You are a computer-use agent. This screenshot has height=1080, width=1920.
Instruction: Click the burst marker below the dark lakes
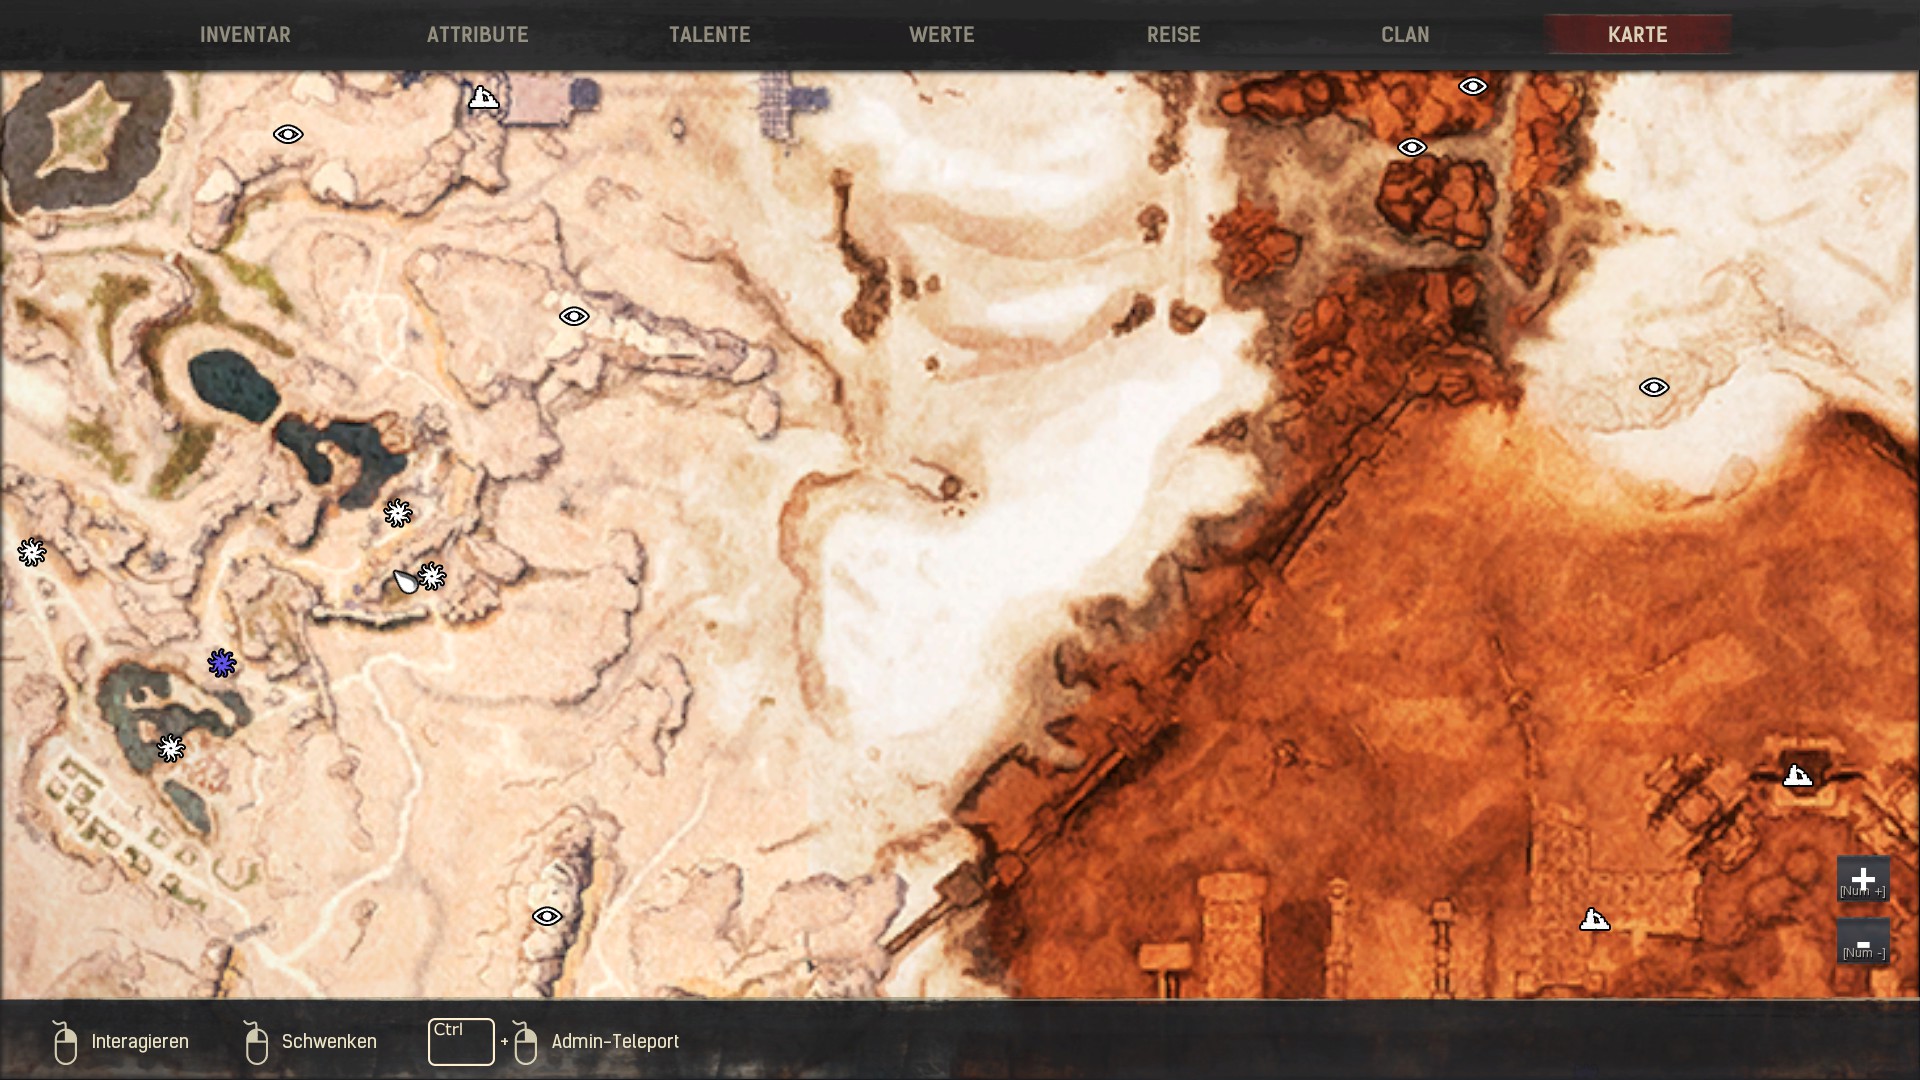pyautogui.click(x=398, y=513)
